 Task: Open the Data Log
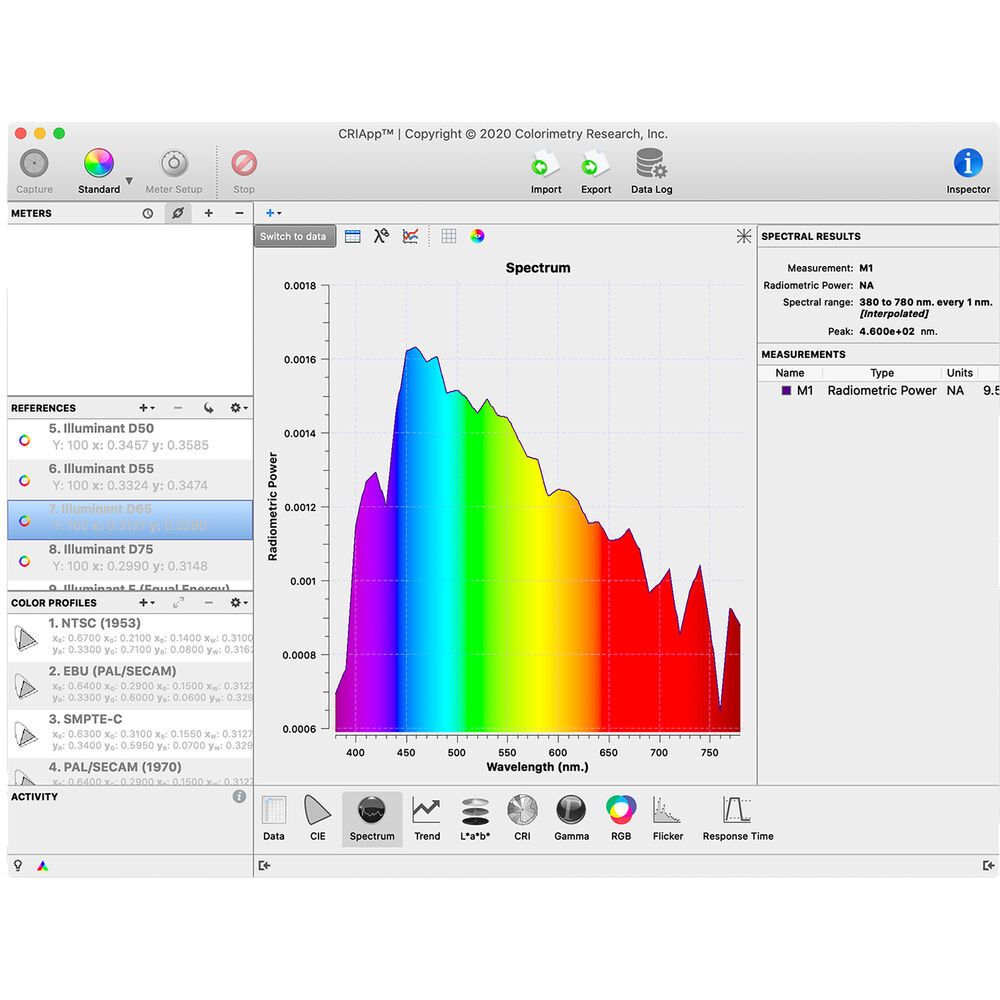pos(651,164)
